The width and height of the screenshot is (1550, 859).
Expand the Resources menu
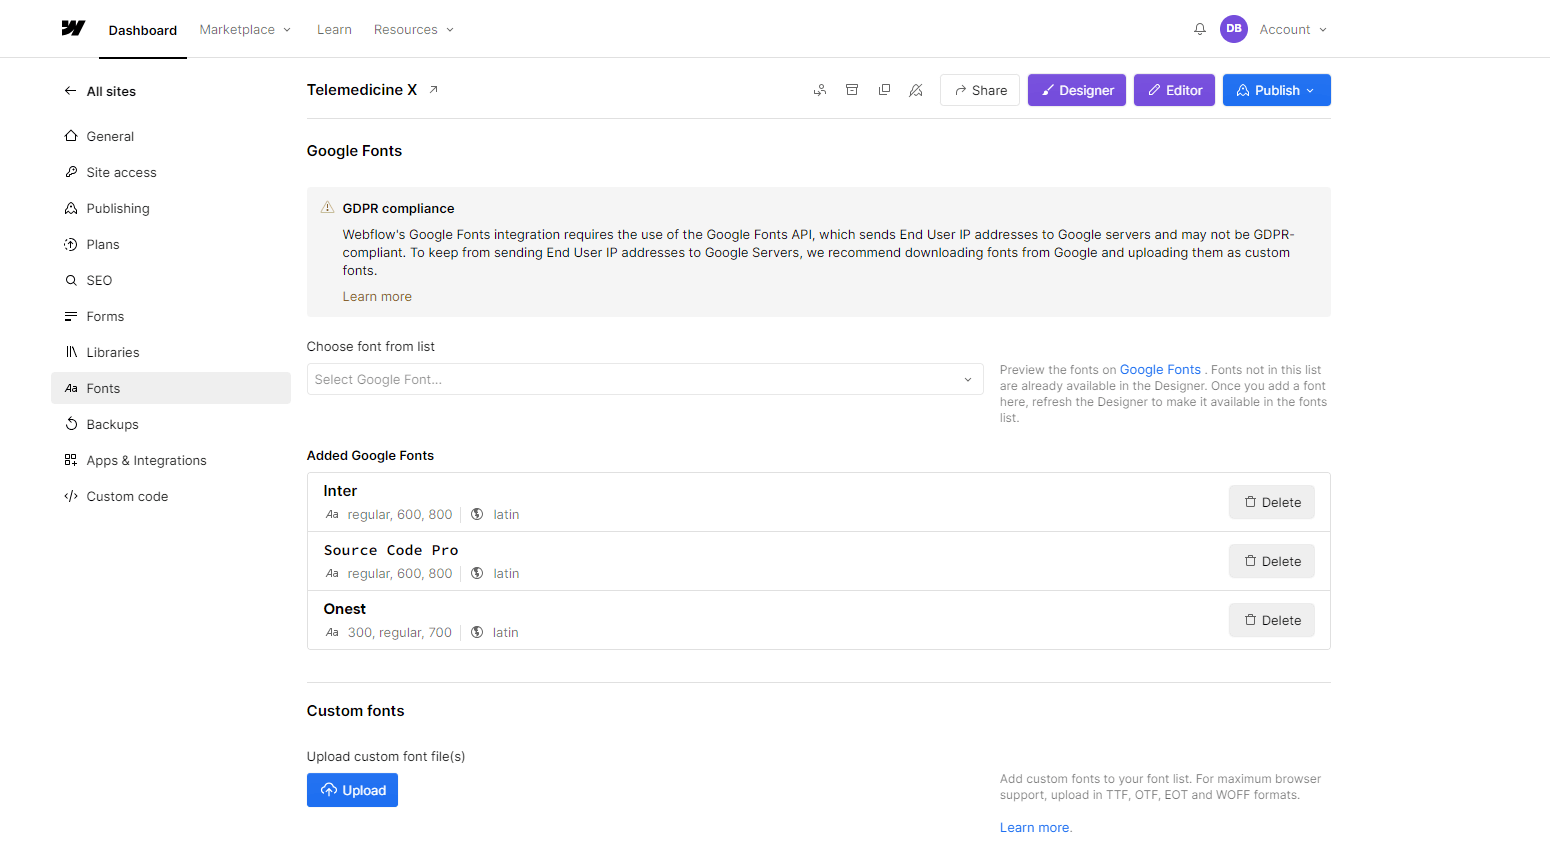click(414, 29)
